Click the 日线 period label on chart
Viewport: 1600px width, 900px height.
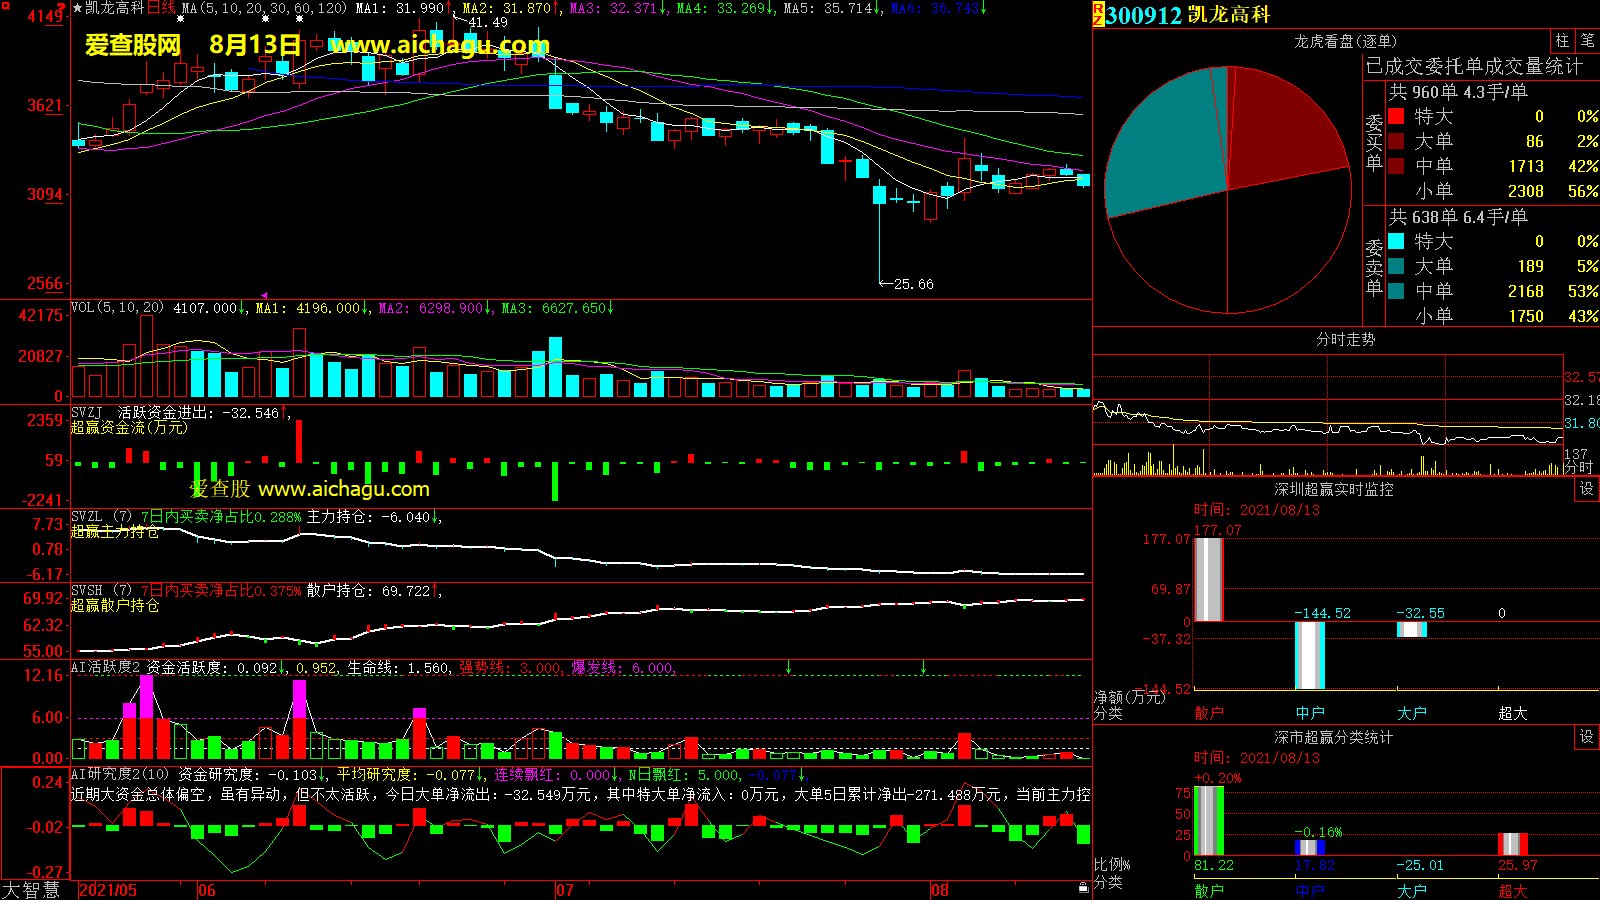point(161,8)
